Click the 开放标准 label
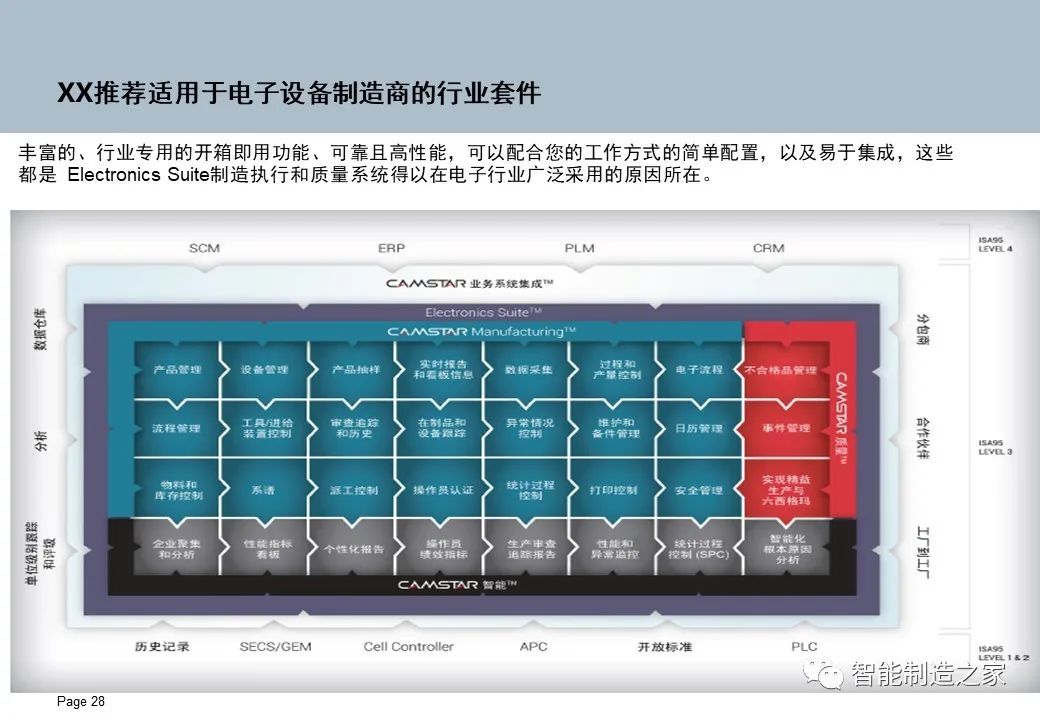Viewport: 1040px width, 720px height. coord(665,646)
